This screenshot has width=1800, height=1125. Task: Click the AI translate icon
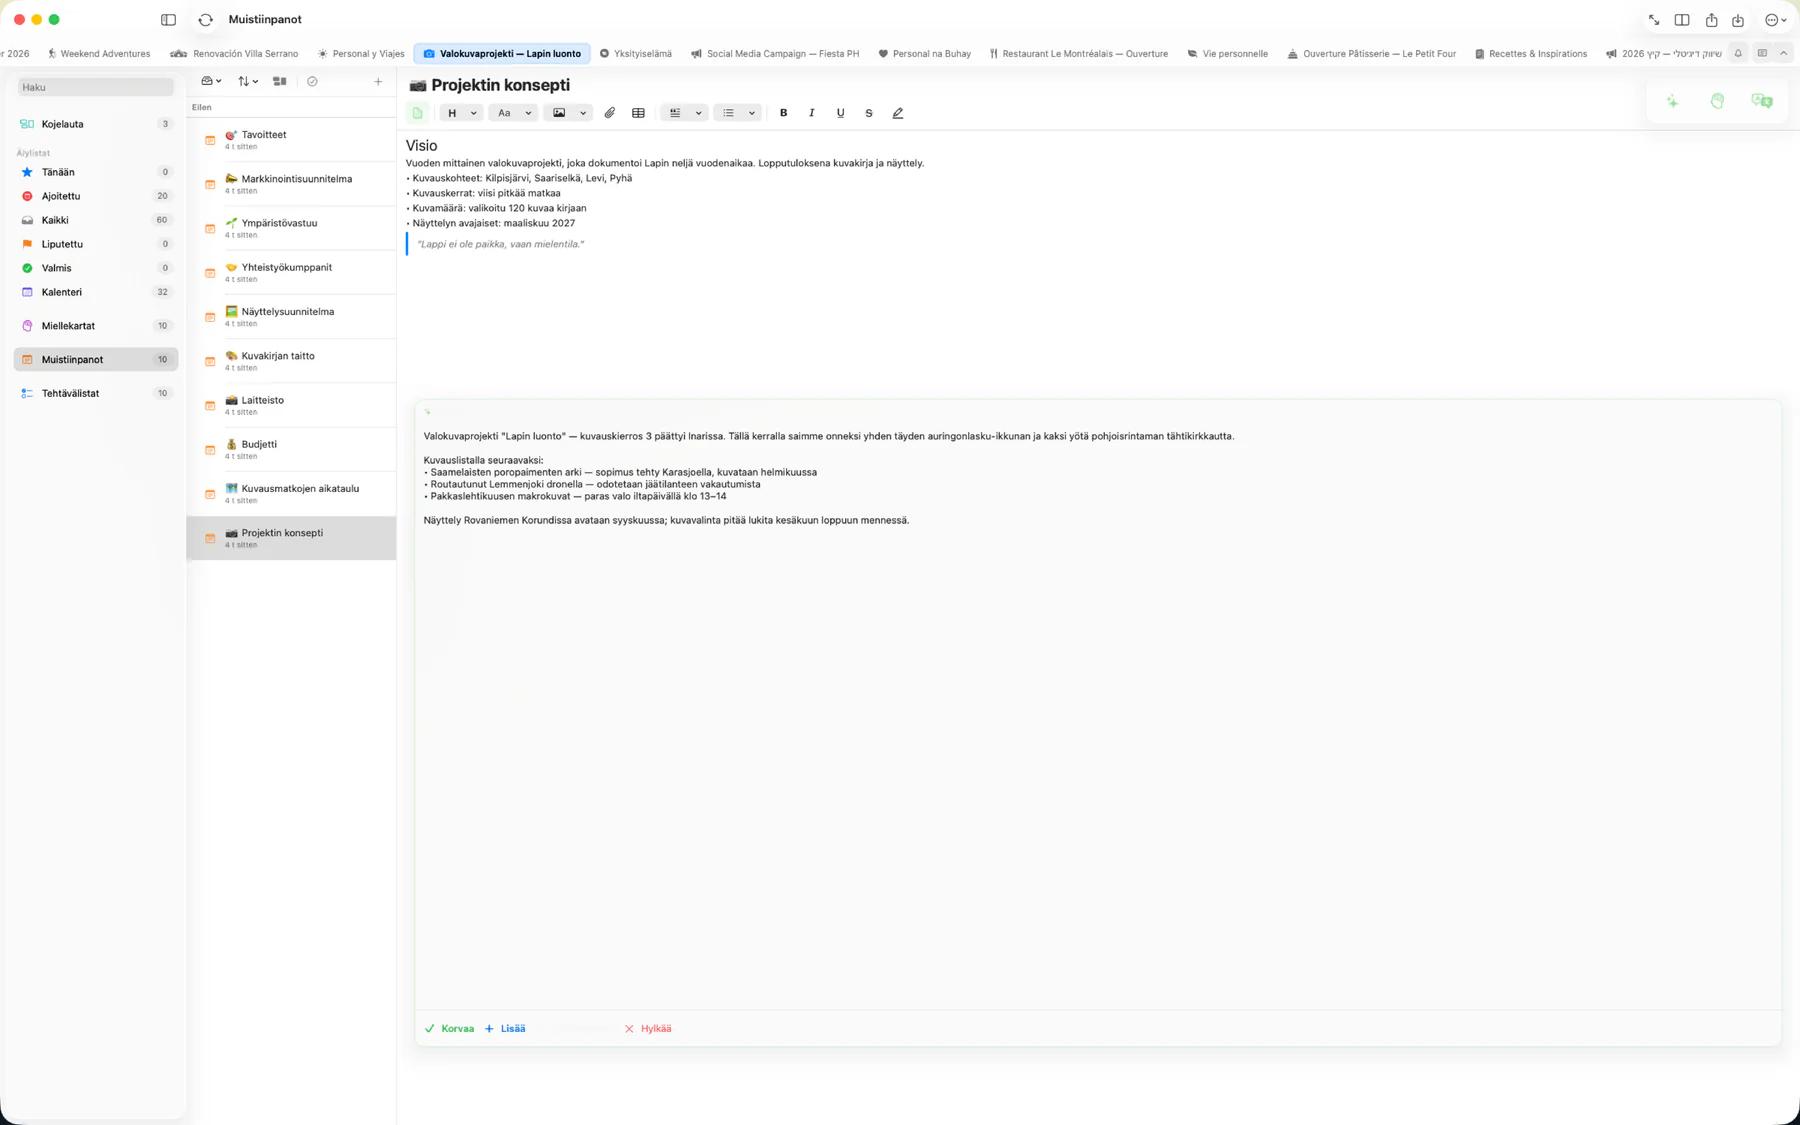pyautogui.click(x=1761, y=101)
